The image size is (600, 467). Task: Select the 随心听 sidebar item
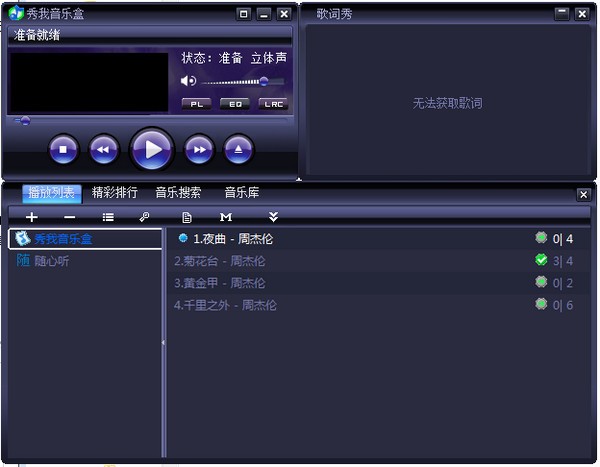pos(85,261)
